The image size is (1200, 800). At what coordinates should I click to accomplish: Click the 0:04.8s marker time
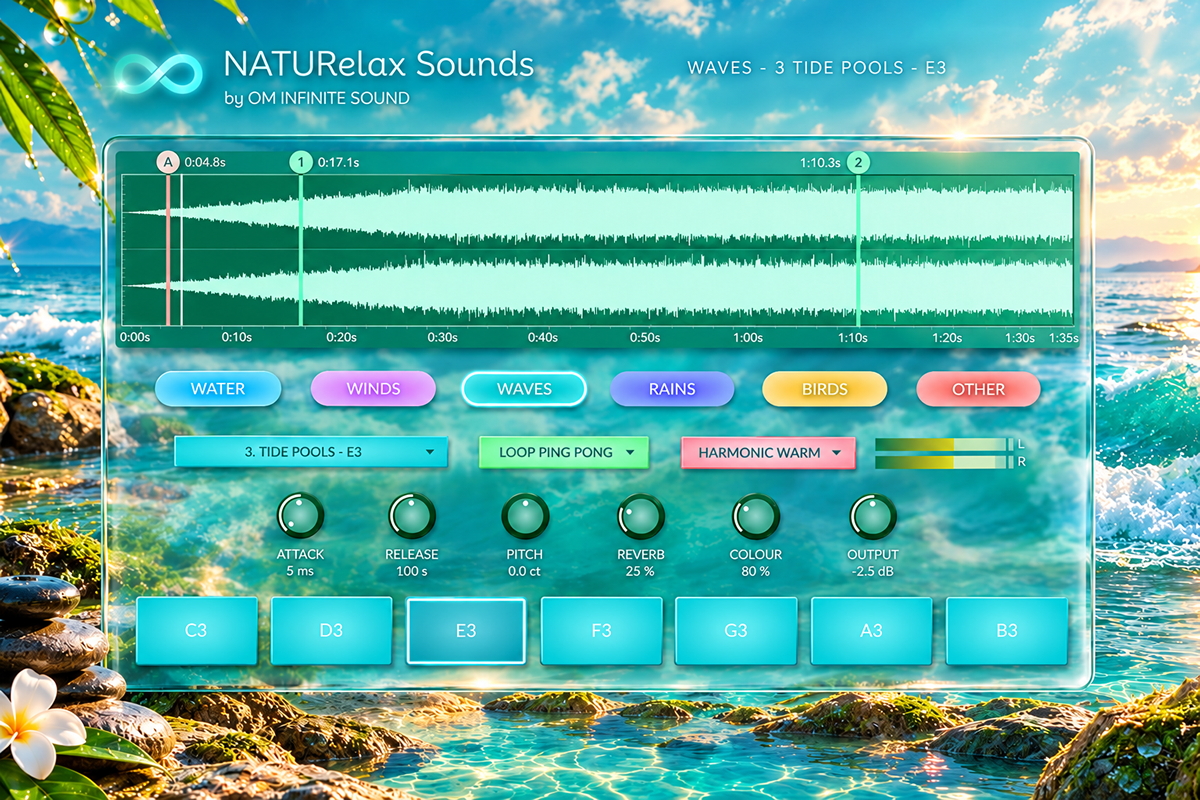[x=205, y=162]
